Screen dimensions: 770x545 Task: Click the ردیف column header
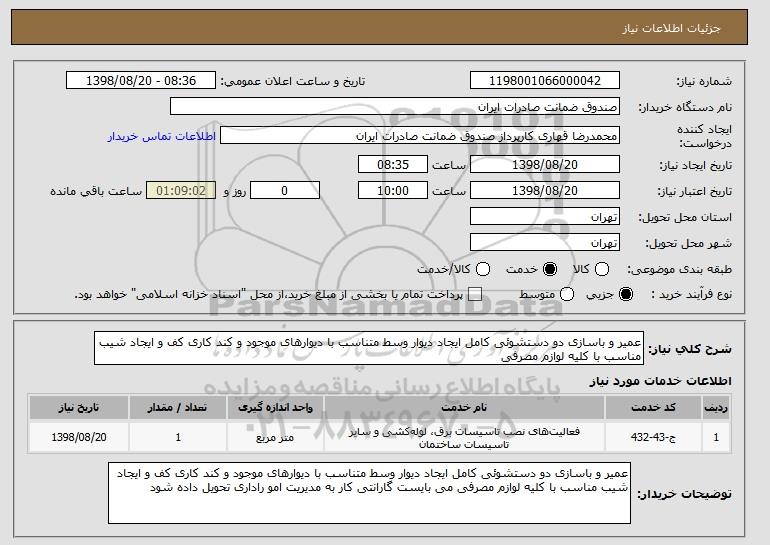[x=716, y=408]
